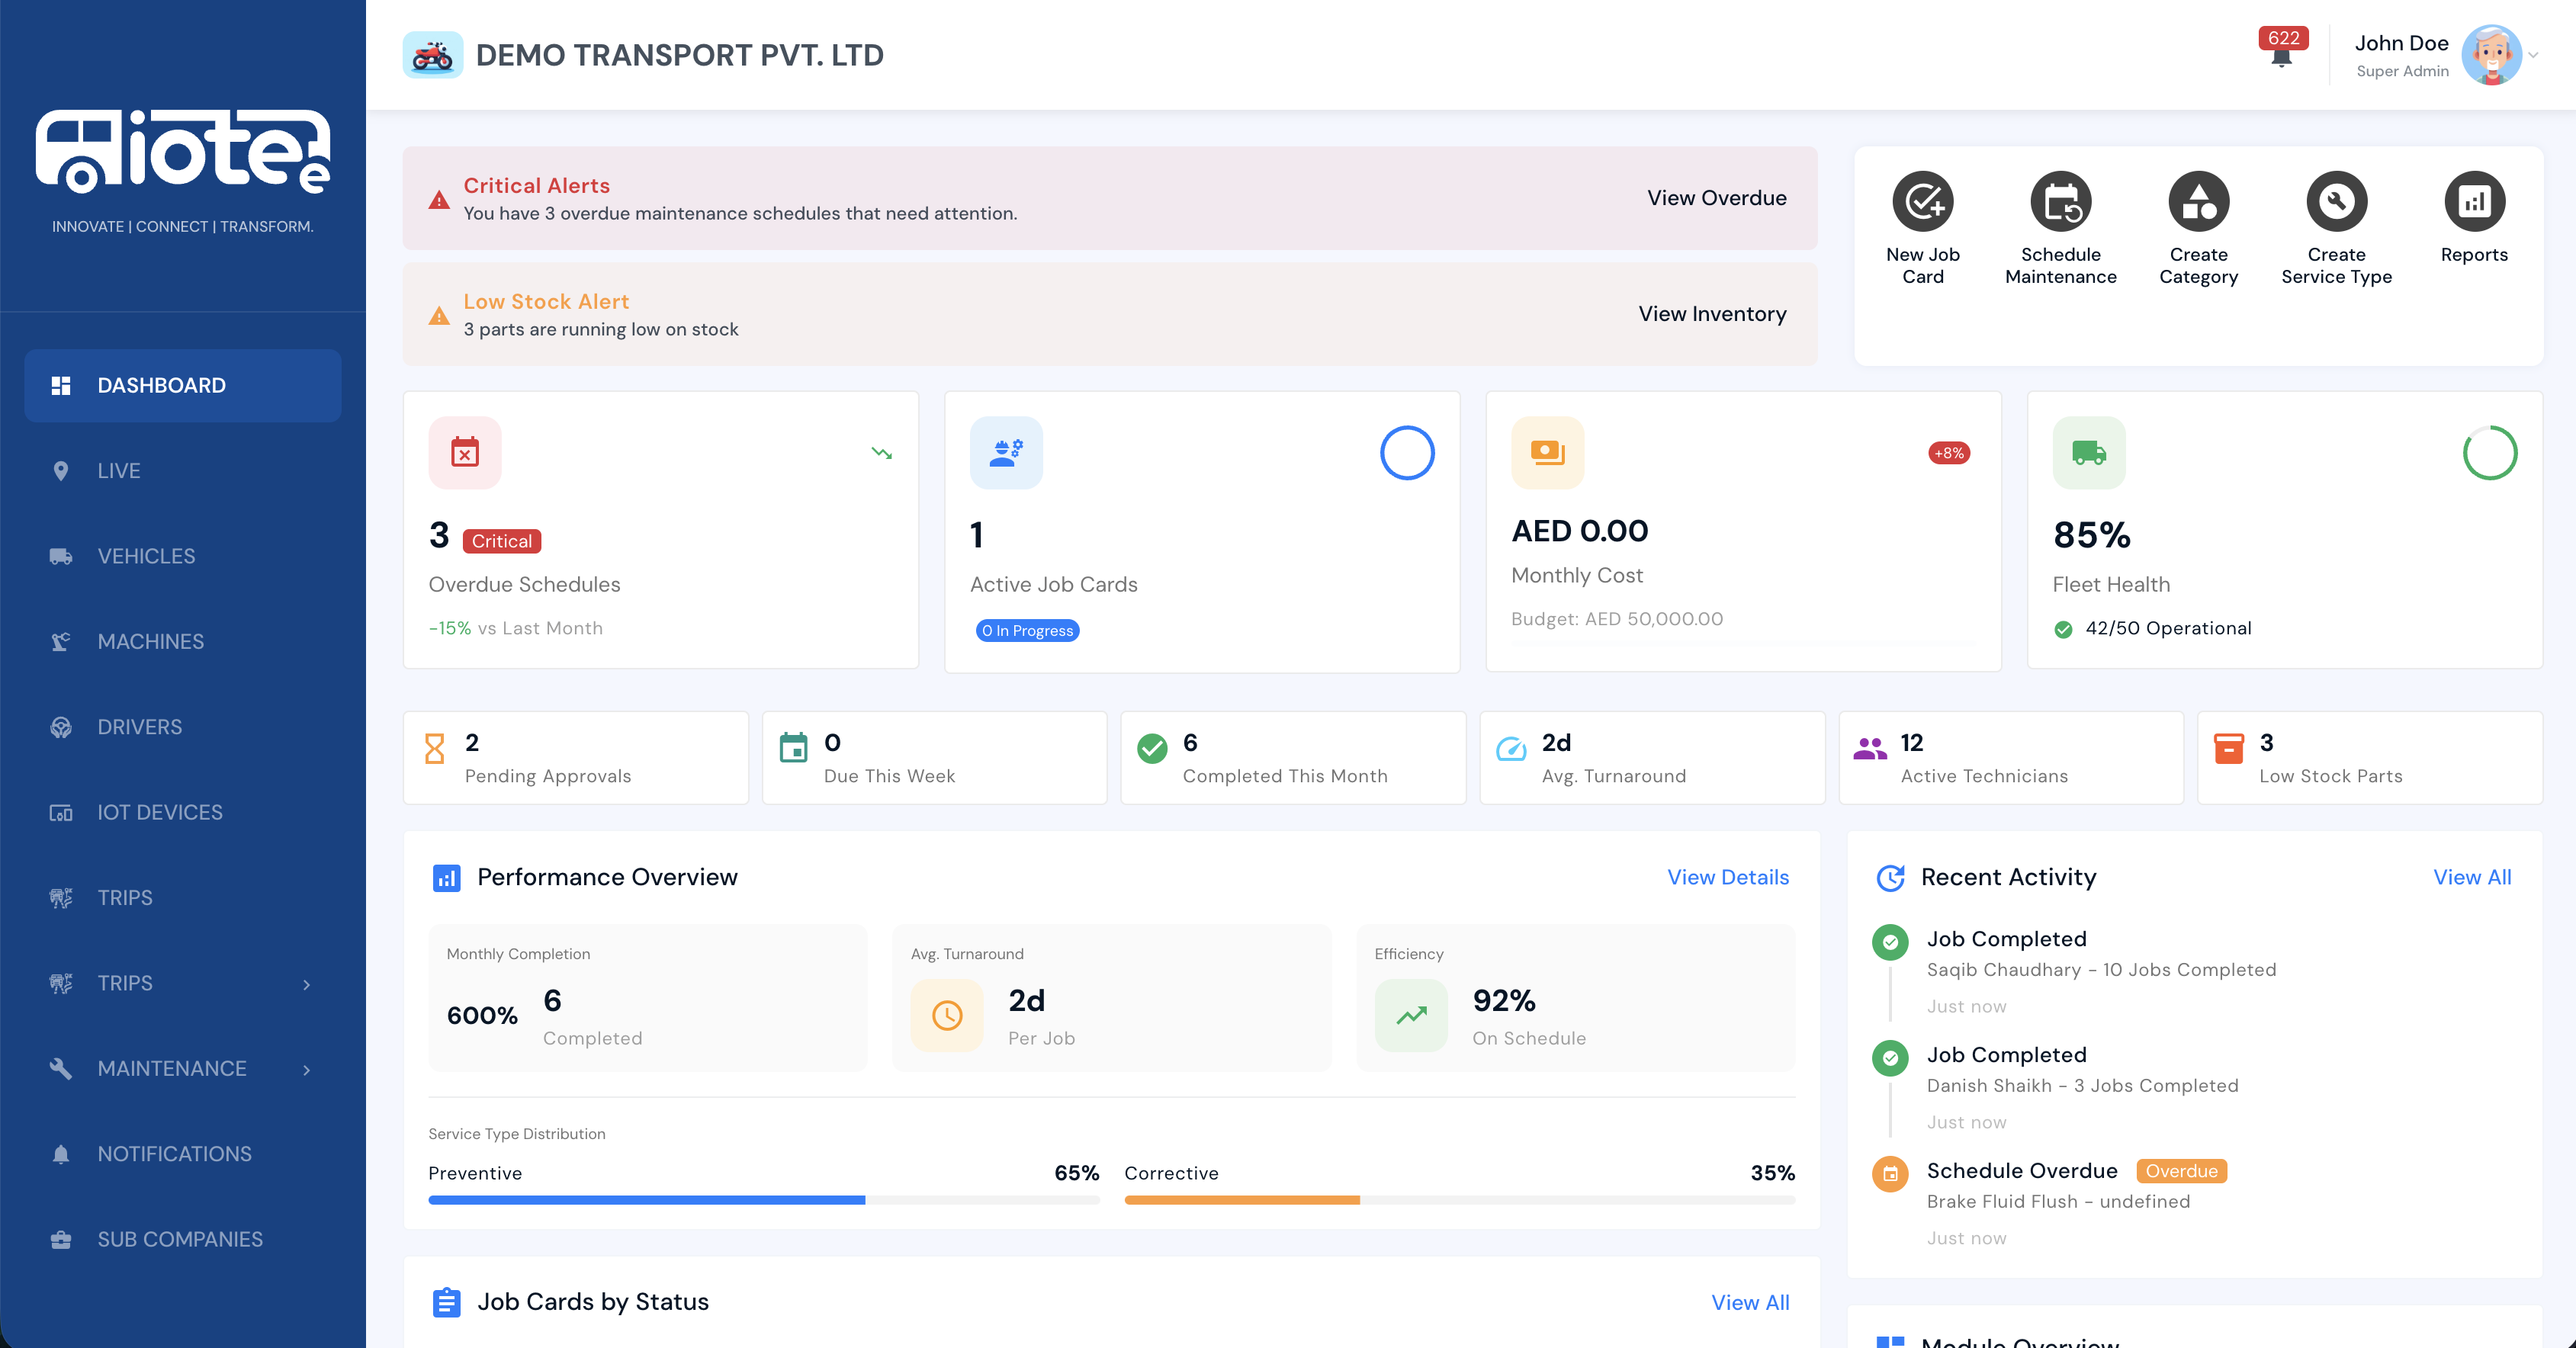2576x1348 pixels.
Task: Click View Details on Performance Overview
Action: [x=1727, y=877]
